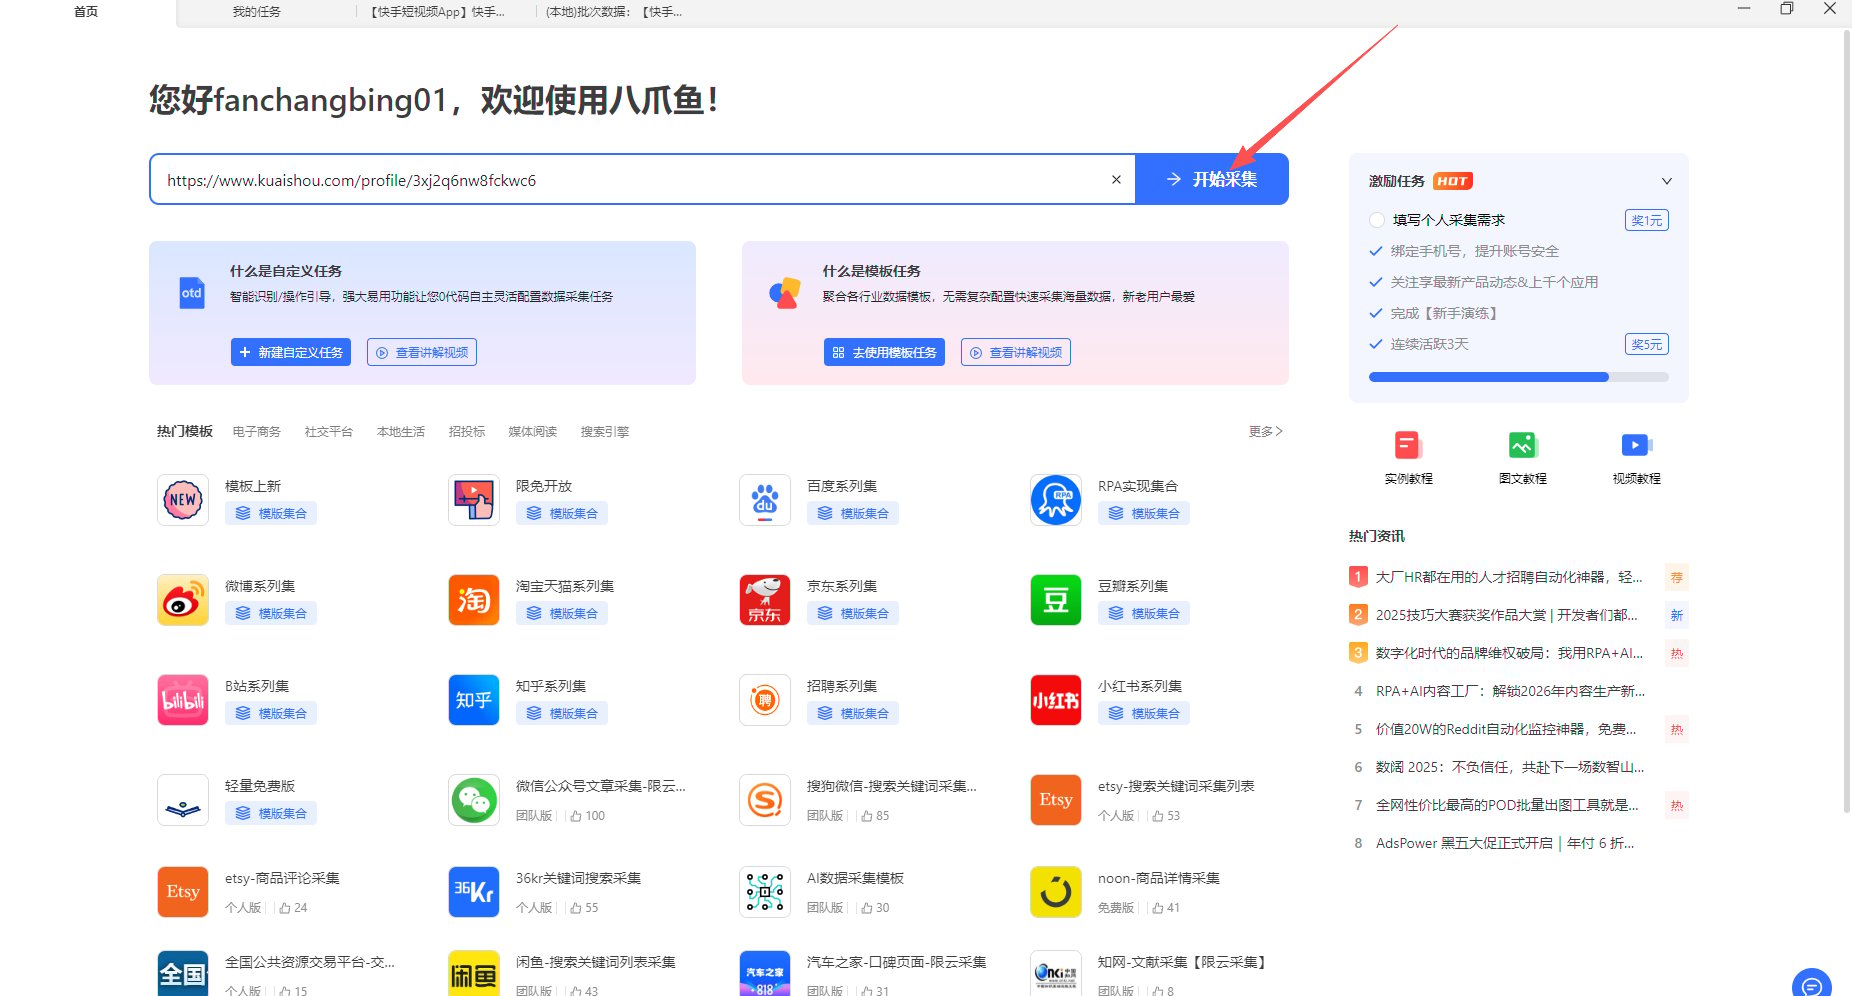Click the 奖1元 reward badge

[1646, 220]
